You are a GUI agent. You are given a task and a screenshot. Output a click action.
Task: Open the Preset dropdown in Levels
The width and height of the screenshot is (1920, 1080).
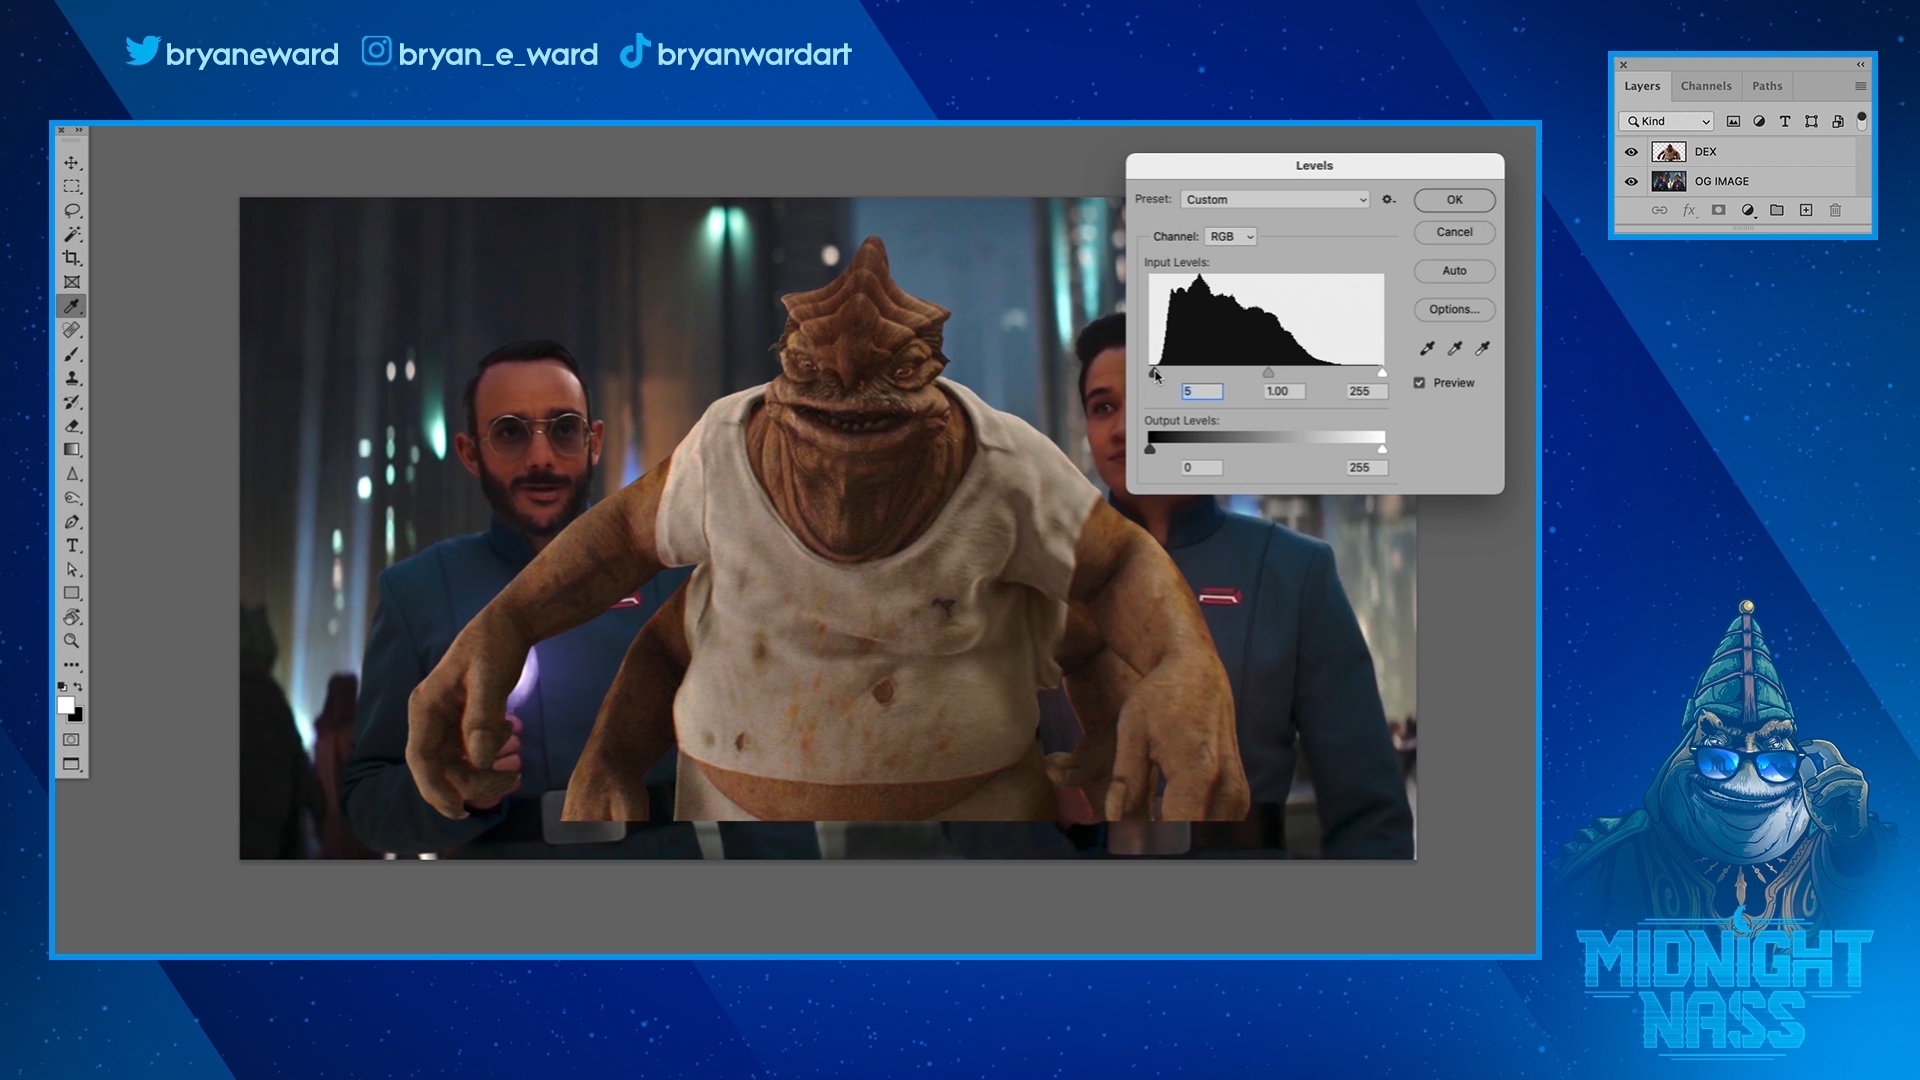point(1275,199)
